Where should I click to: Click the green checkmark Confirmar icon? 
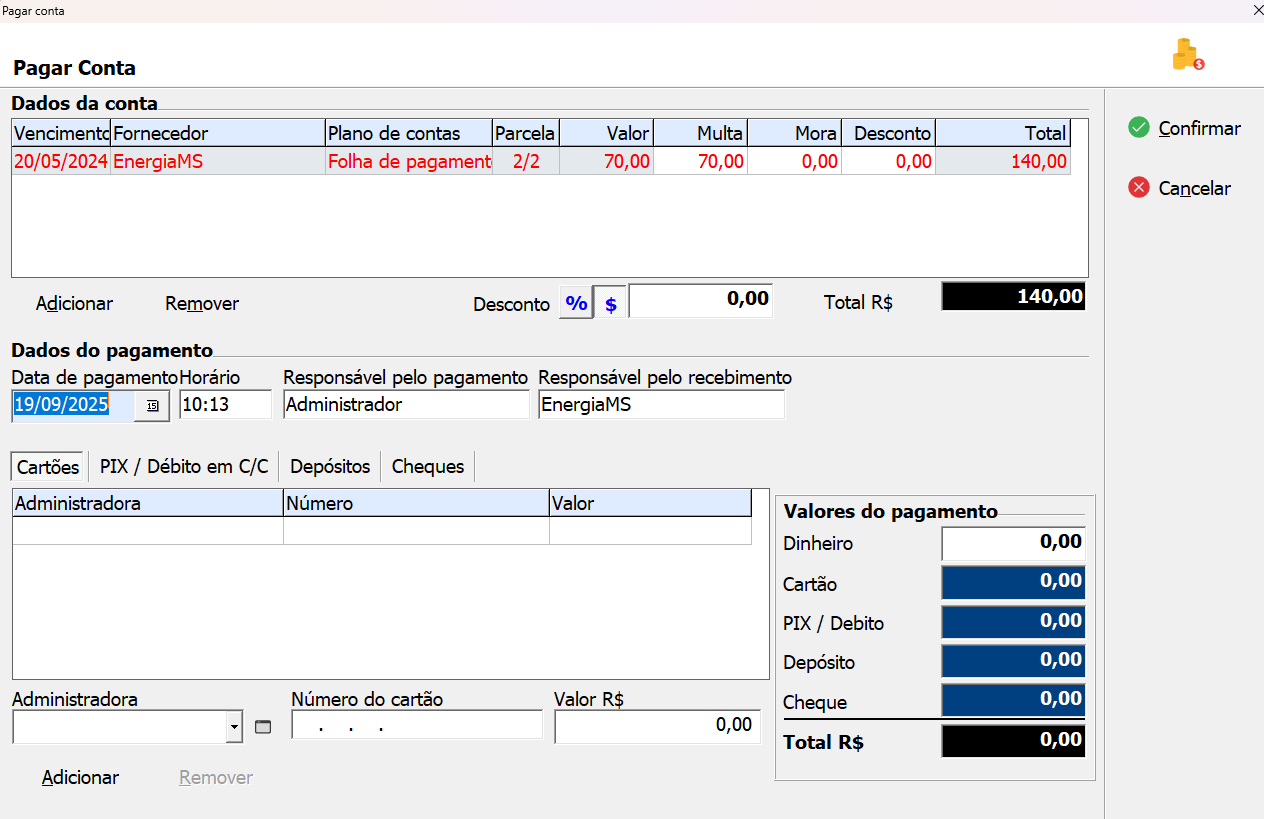pos(1139,128)
